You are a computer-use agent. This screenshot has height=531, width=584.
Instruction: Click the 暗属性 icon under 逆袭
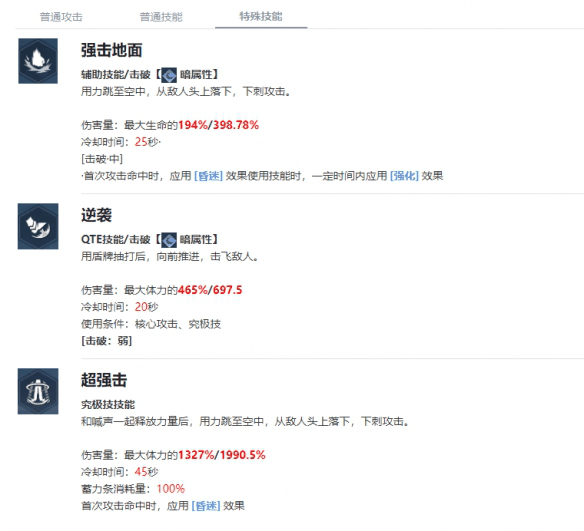(169, 240)
